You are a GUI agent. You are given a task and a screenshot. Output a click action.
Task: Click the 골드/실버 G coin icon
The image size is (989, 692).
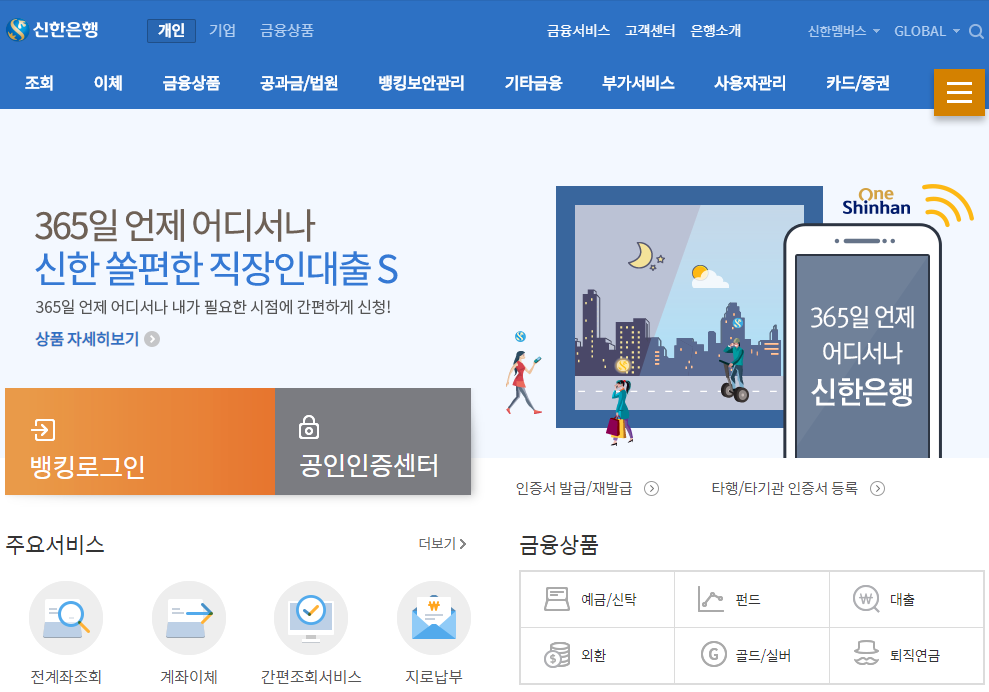[x=713, y=654]
